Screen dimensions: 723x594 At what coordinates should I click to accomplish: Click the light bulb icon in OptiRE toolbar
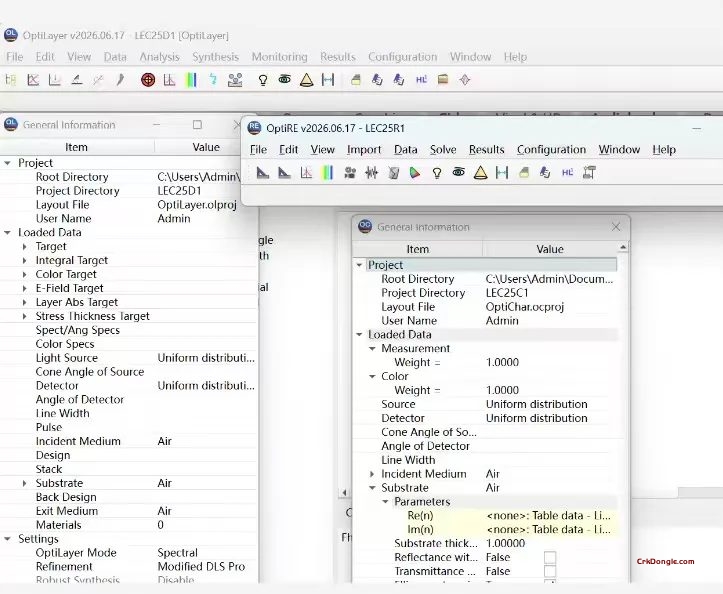coord(437,173)
